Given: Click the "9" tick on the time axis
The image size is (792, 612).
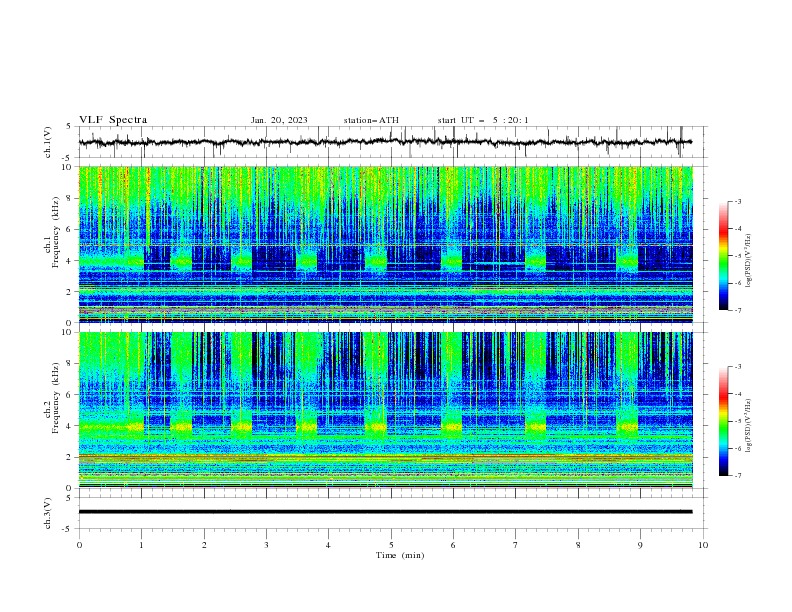Looking at the screenshot, I should point(640,545).
